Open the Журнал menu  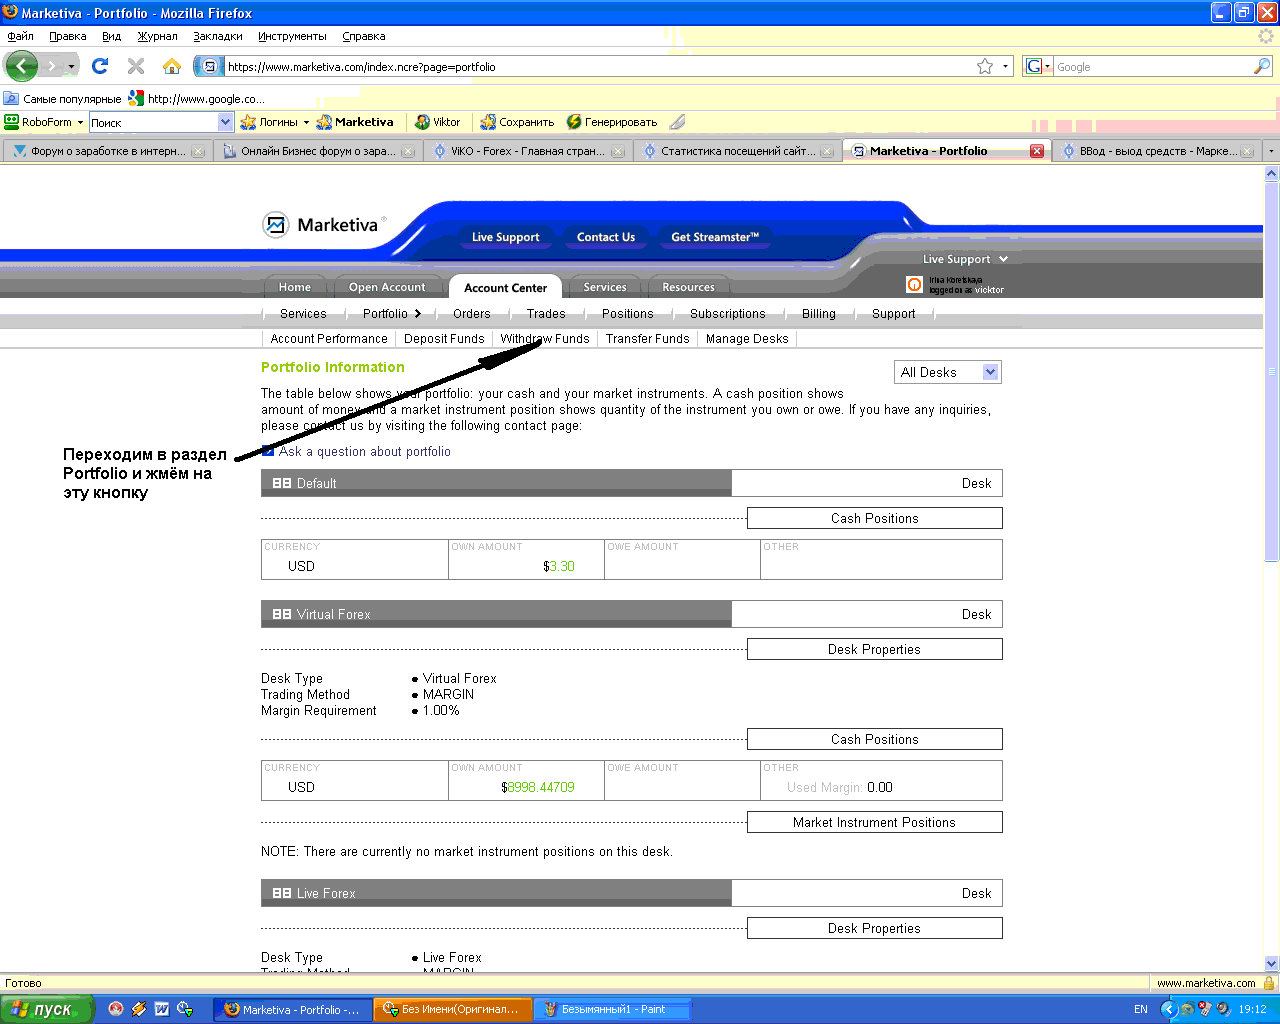coord(157,36)
